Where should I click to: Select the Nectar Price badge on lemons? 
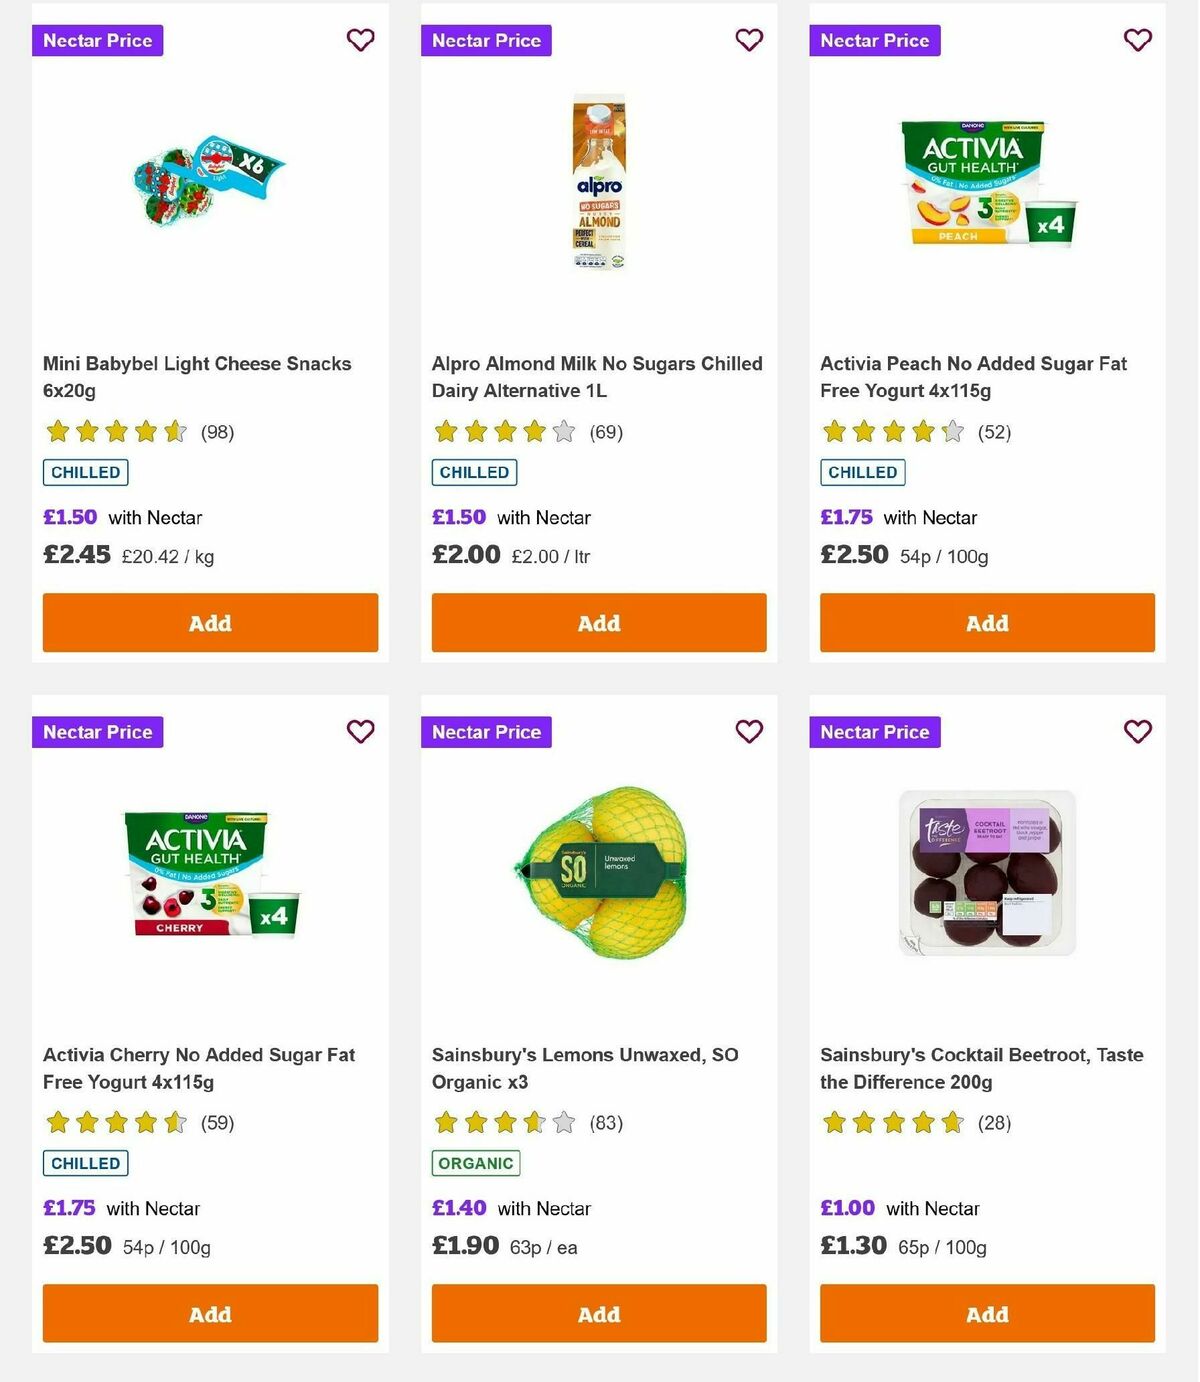pyautogui.click(x=486, y=731)
